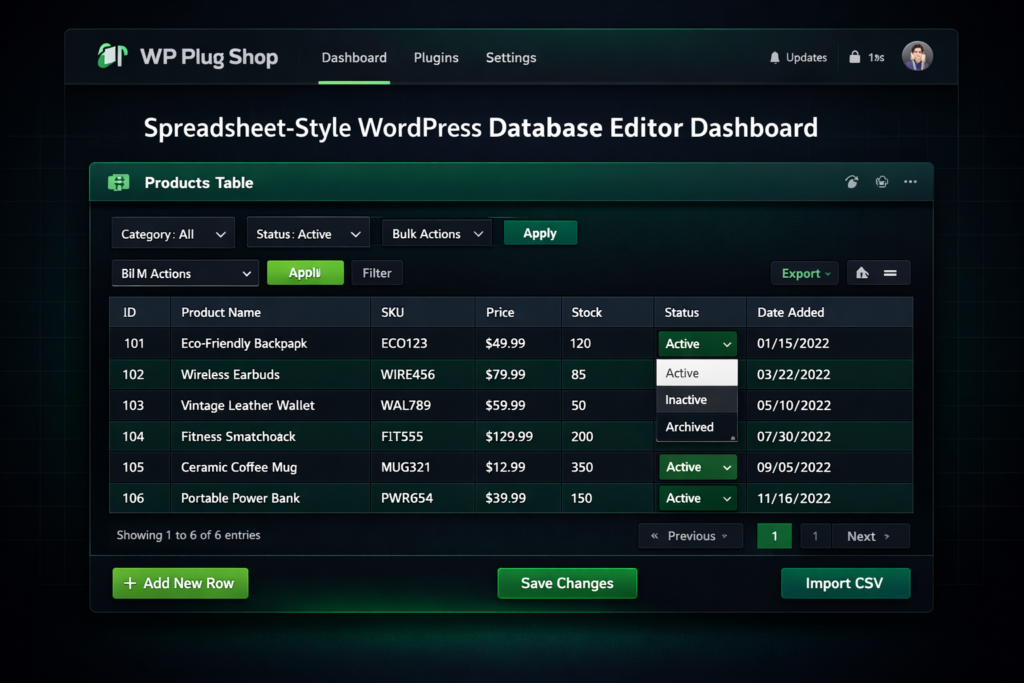Go to the Settings tab
The height and width of the screenshot is (683, 1024).
tap(511, 57)
